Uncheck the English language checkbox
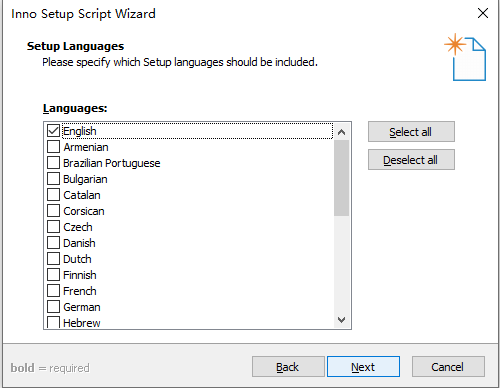 tap(53, 131)
